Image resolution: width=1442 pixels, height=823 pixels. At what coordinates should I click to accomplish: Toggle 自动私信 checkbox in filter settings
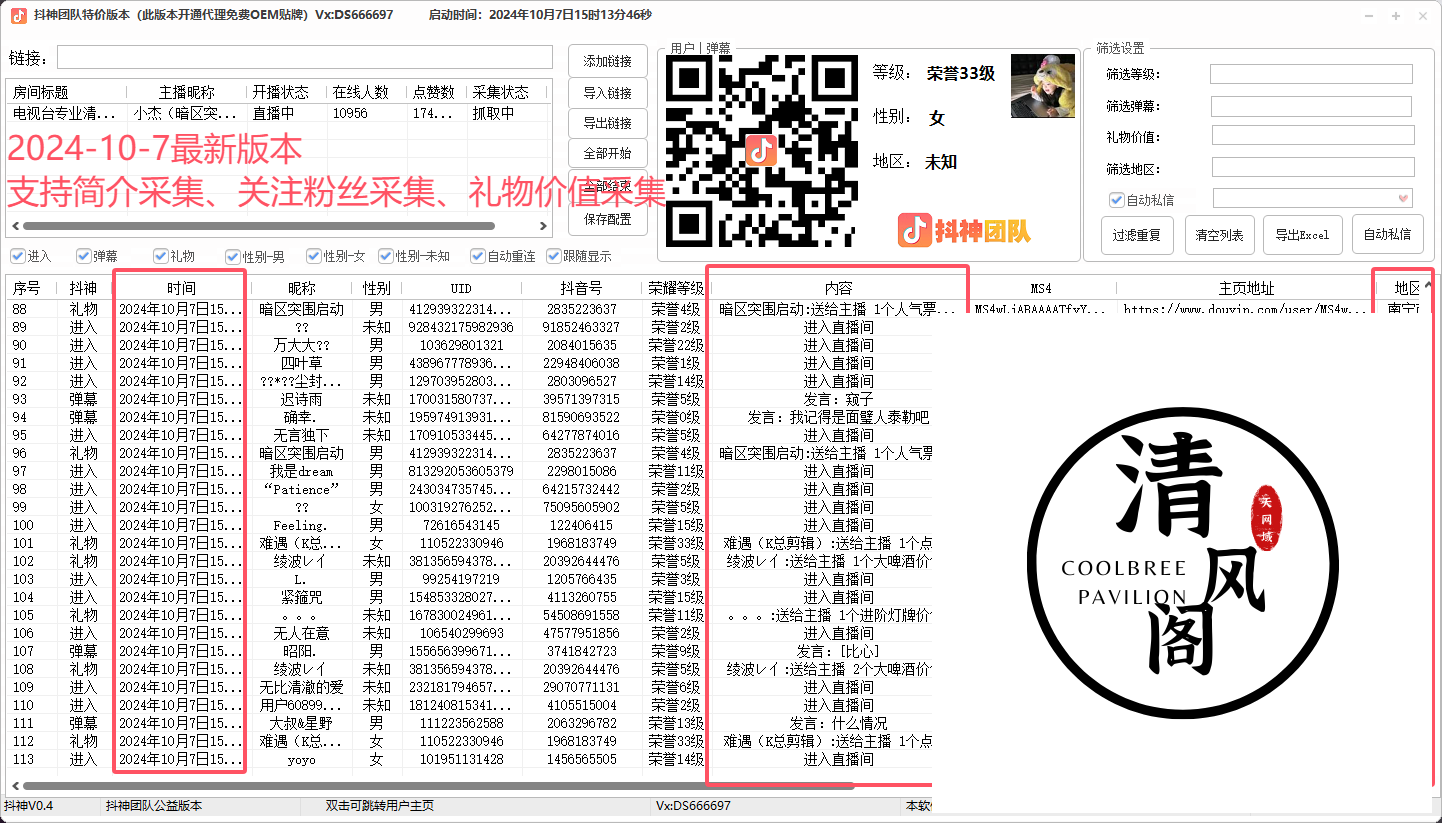point(1116,200)
